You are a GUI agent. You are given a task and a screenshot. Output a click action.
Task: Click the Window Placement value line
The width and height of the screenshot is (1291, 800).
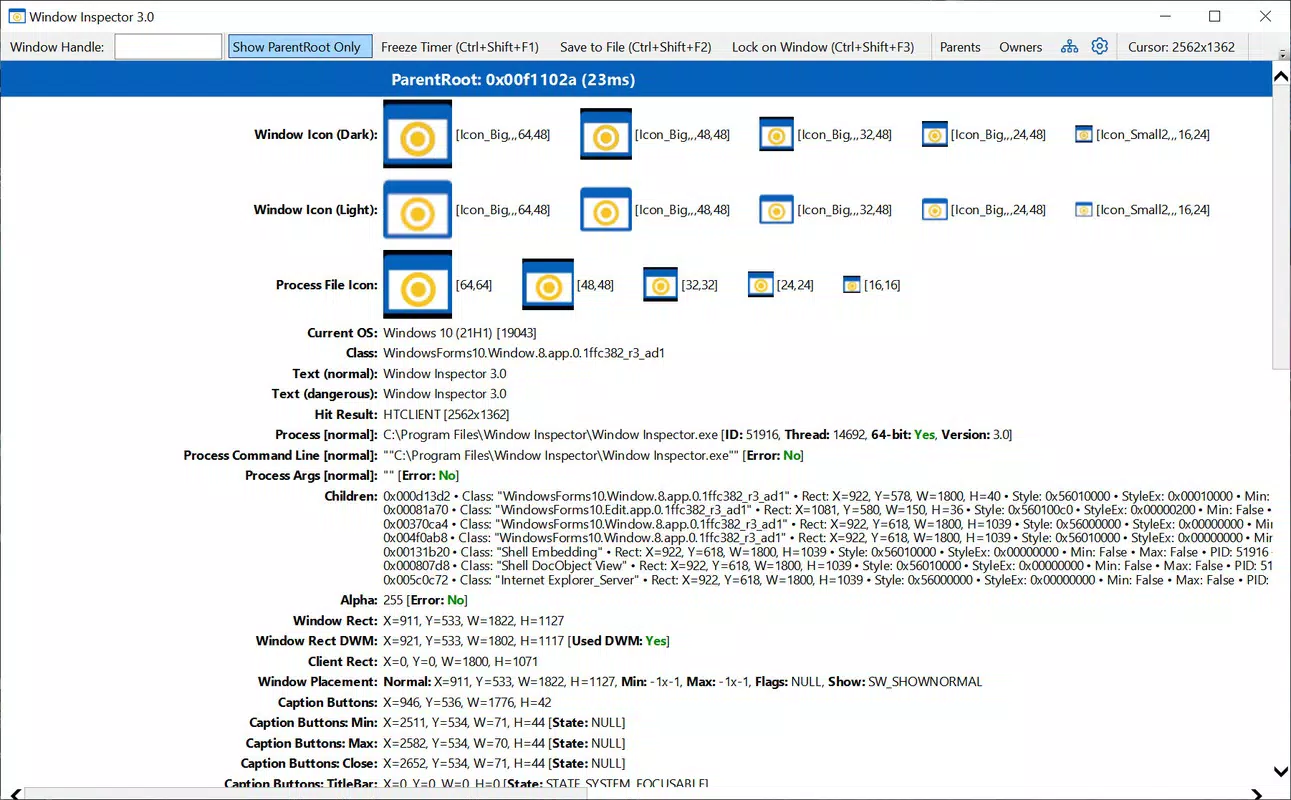click(683, 682)
